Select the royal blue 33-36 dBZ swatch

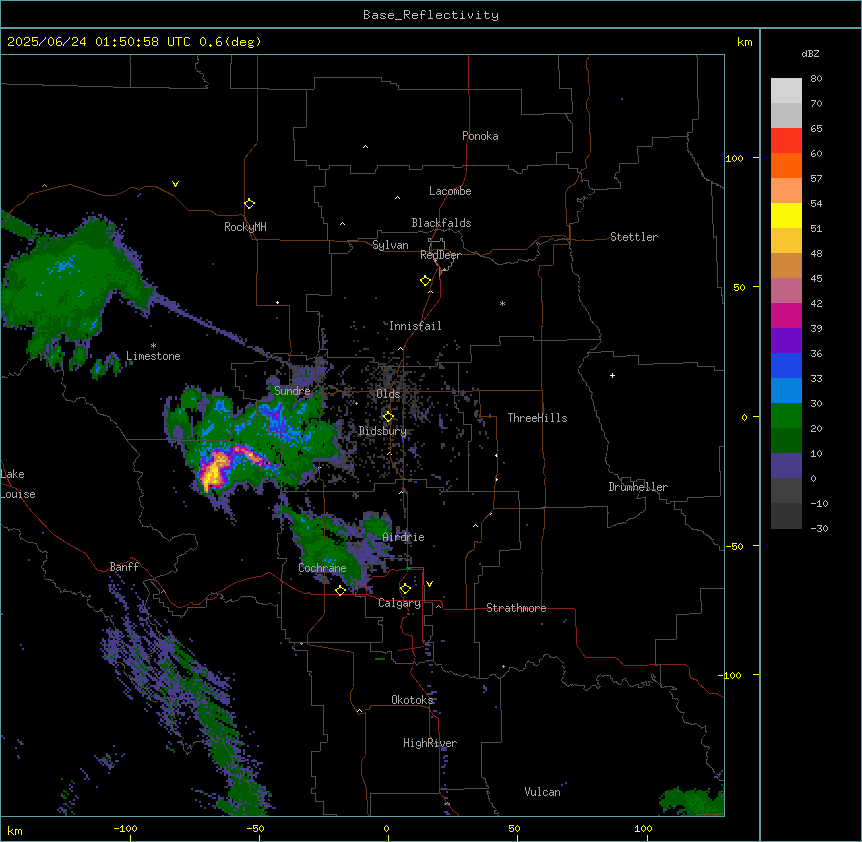[x=786, y=365]
